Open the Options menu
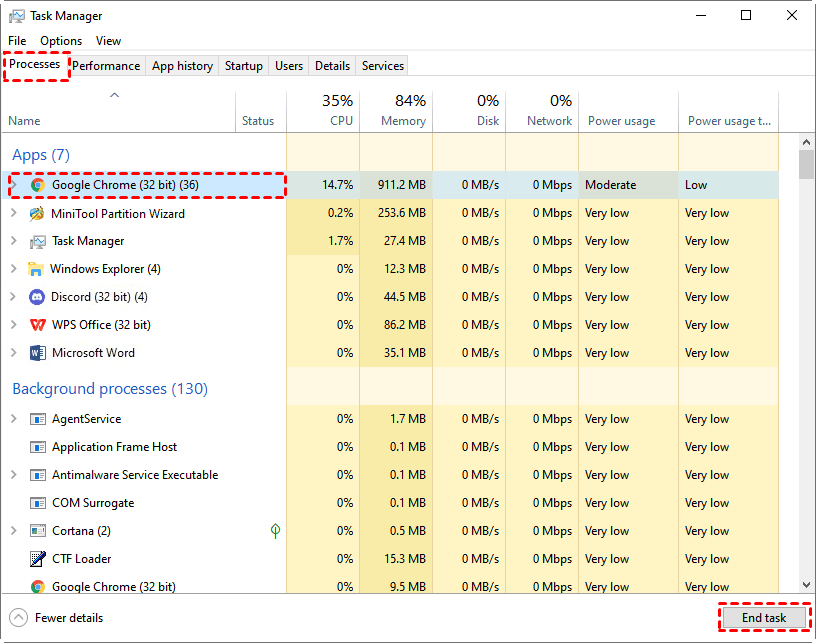 tap(60, 40)
